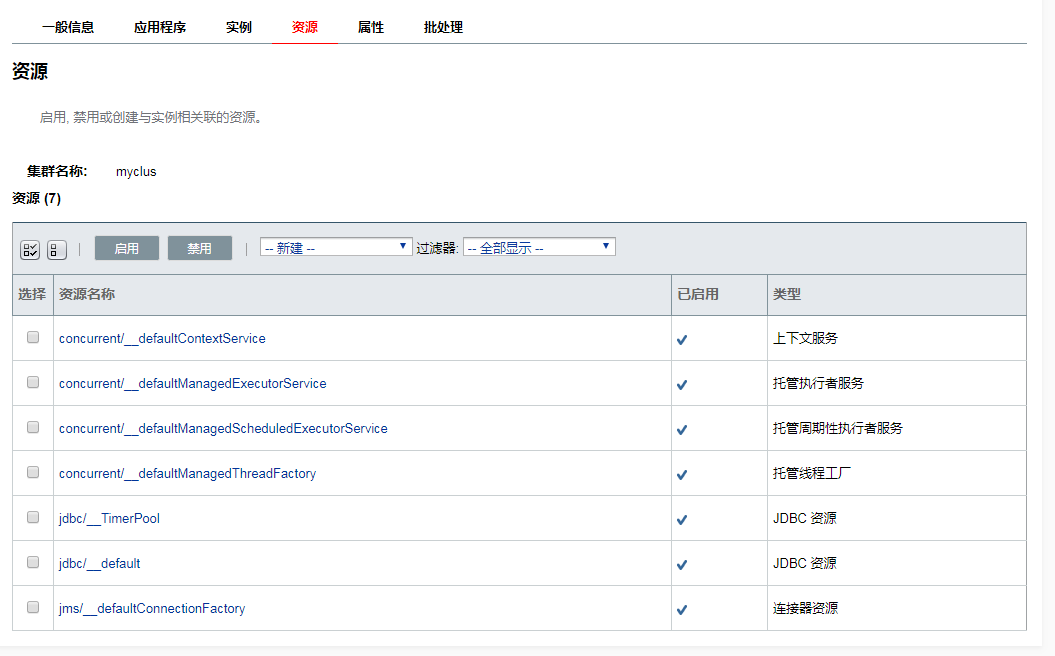
Task: Click the Deselect All icon in toolbar
Action: [57, 249]
